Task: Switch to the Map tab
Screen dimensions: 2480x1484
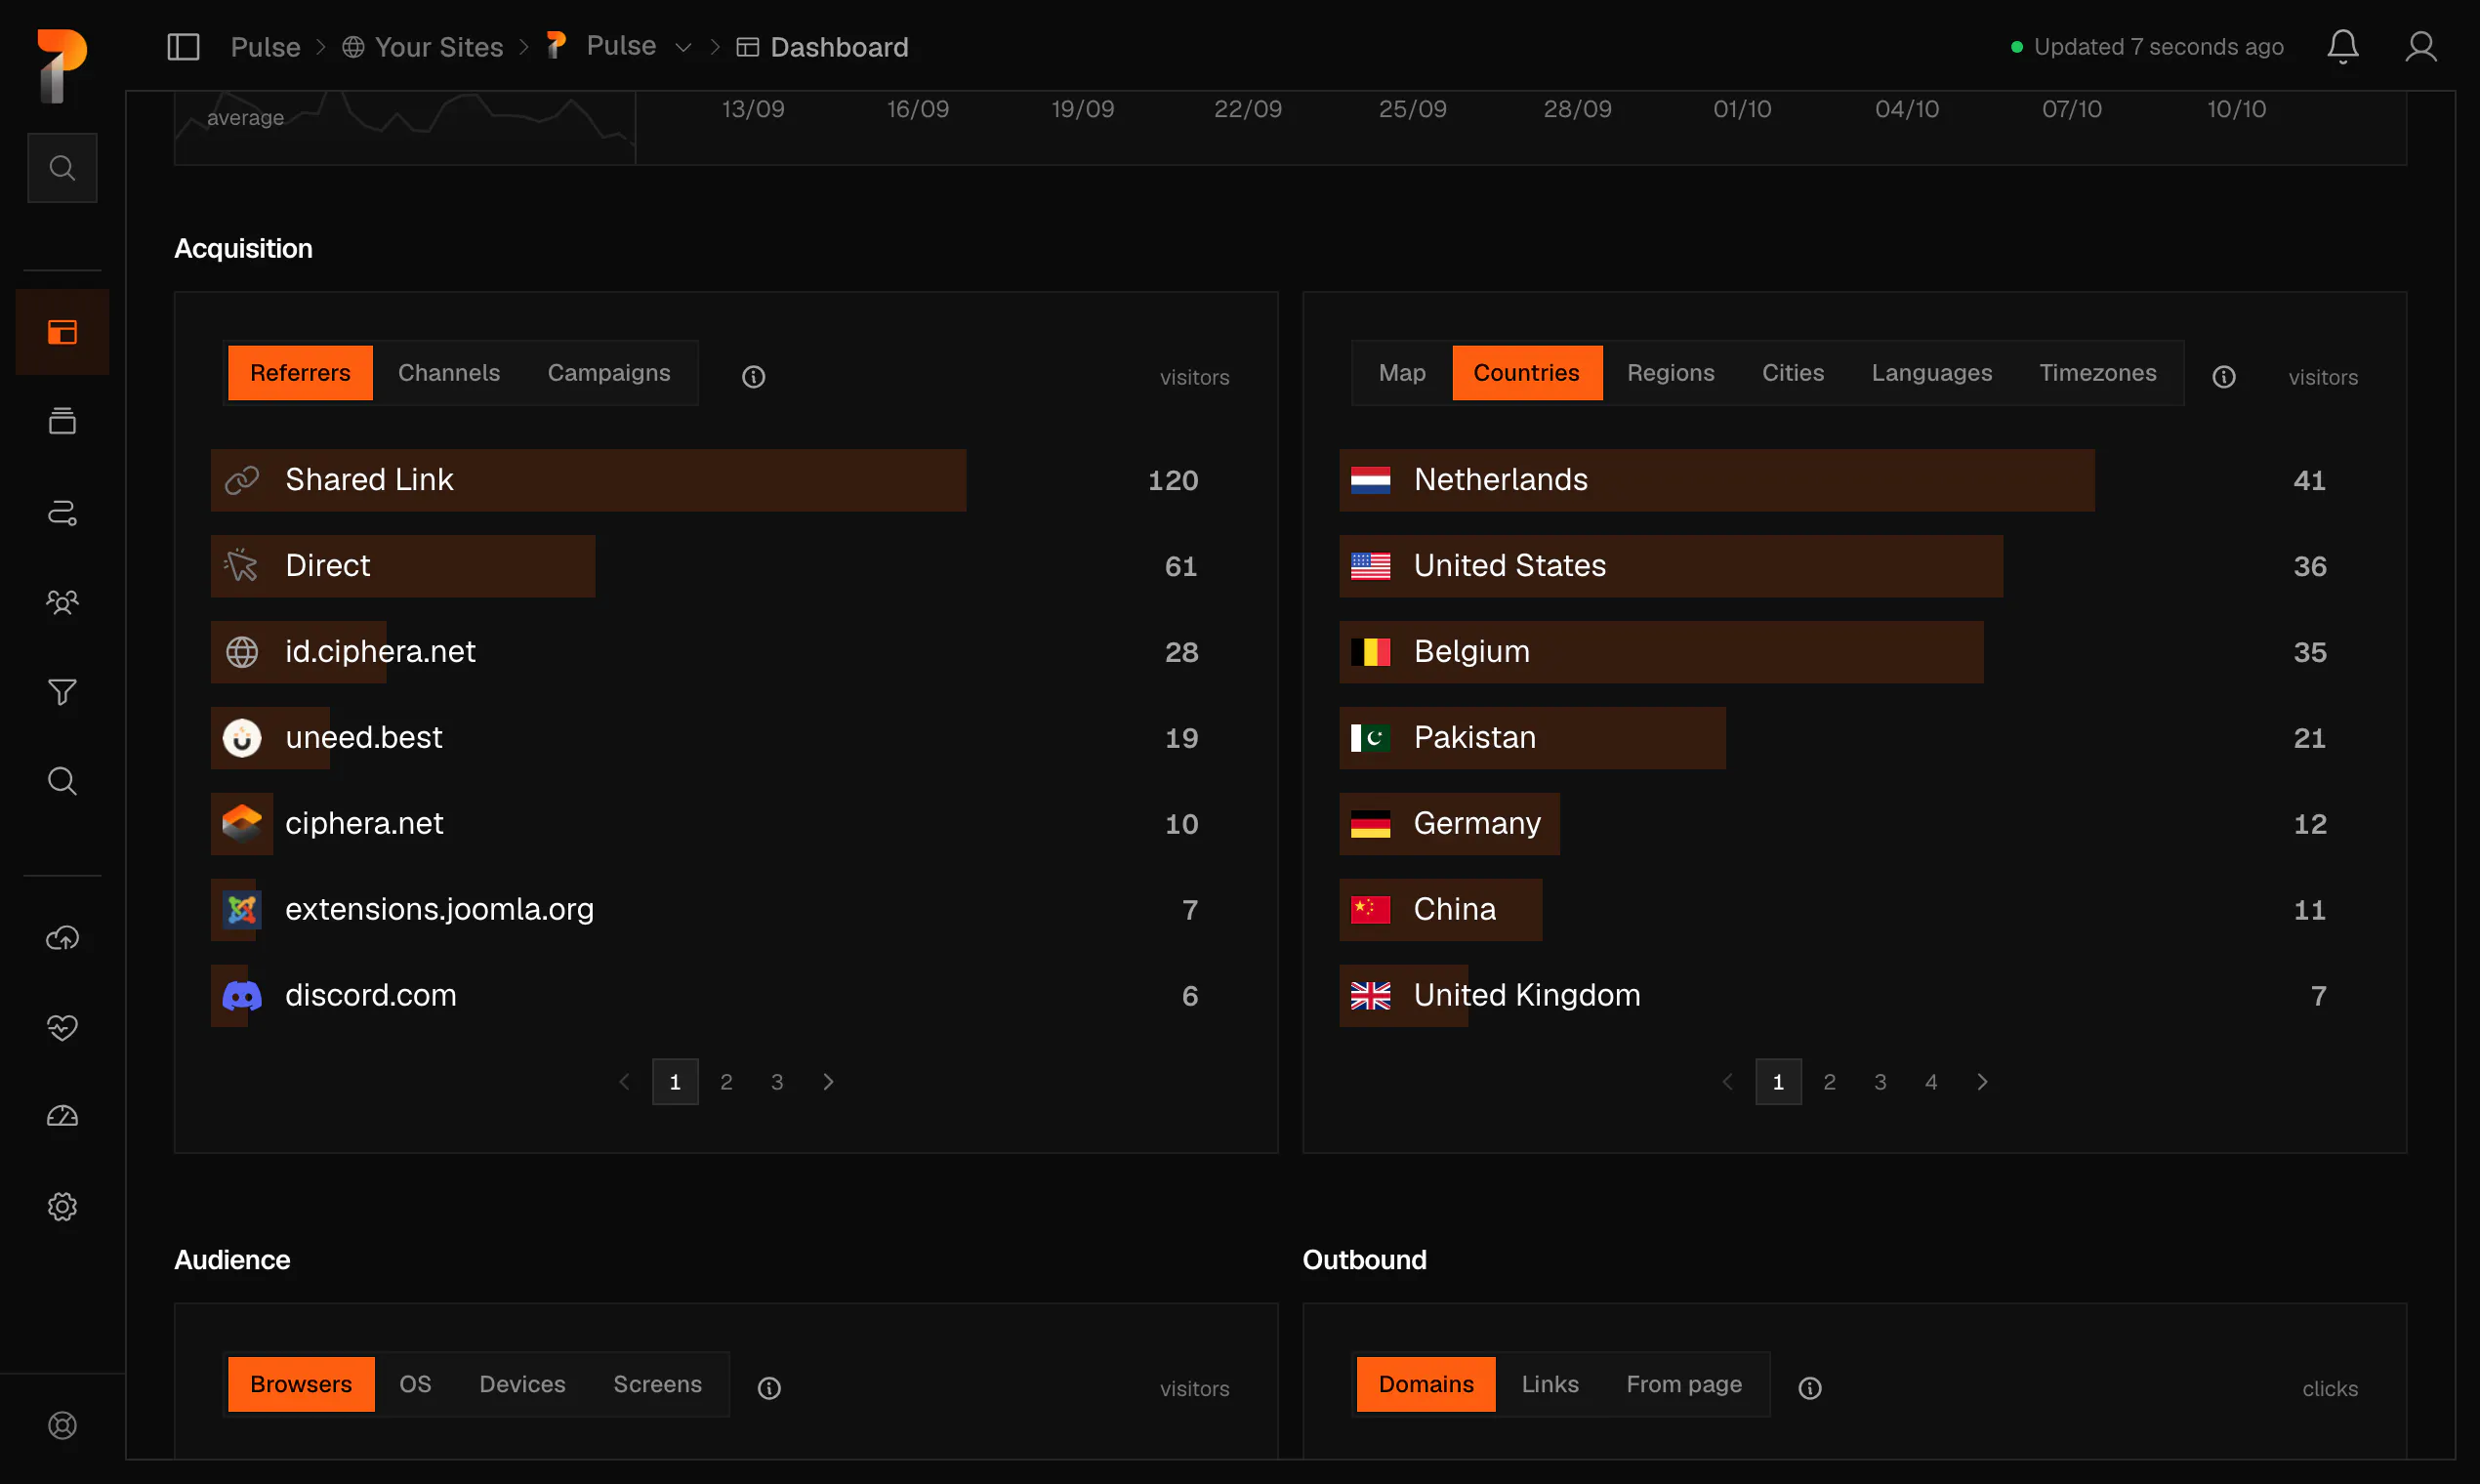Action: [x=1402, y=373]
